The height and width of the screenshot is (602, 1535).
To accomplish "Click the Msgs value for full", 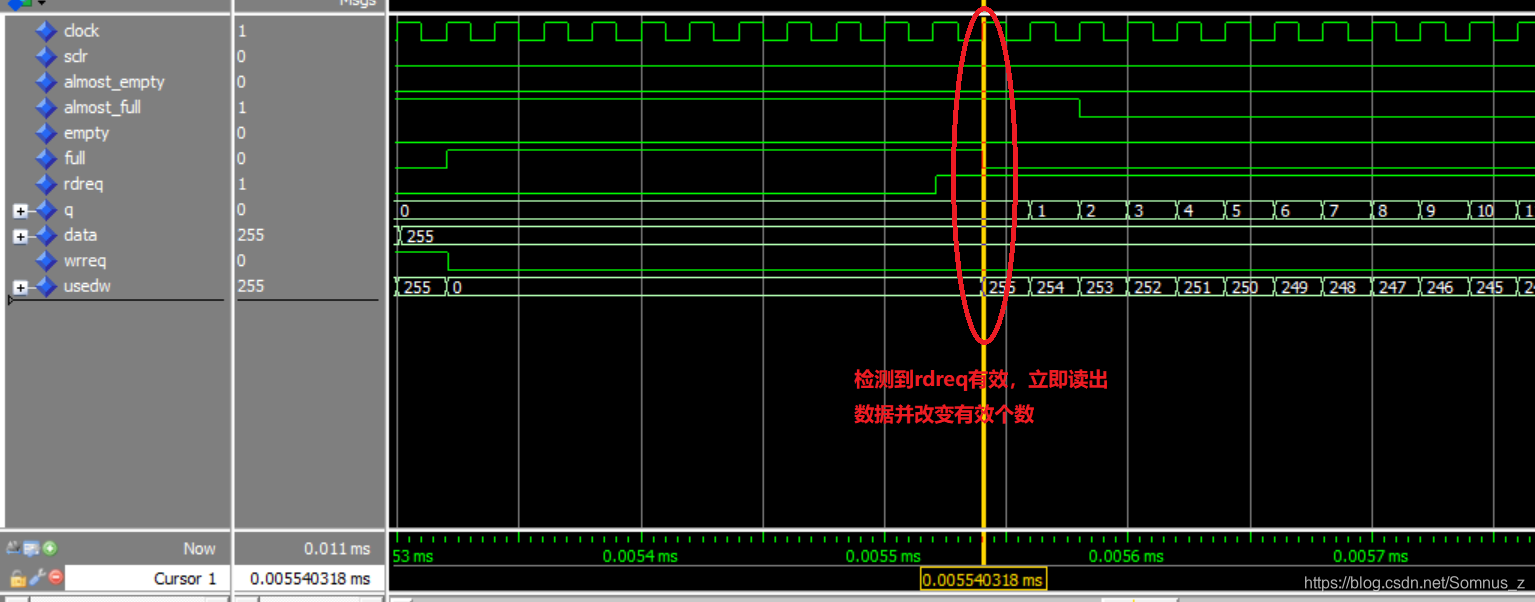I will point(242,158).
